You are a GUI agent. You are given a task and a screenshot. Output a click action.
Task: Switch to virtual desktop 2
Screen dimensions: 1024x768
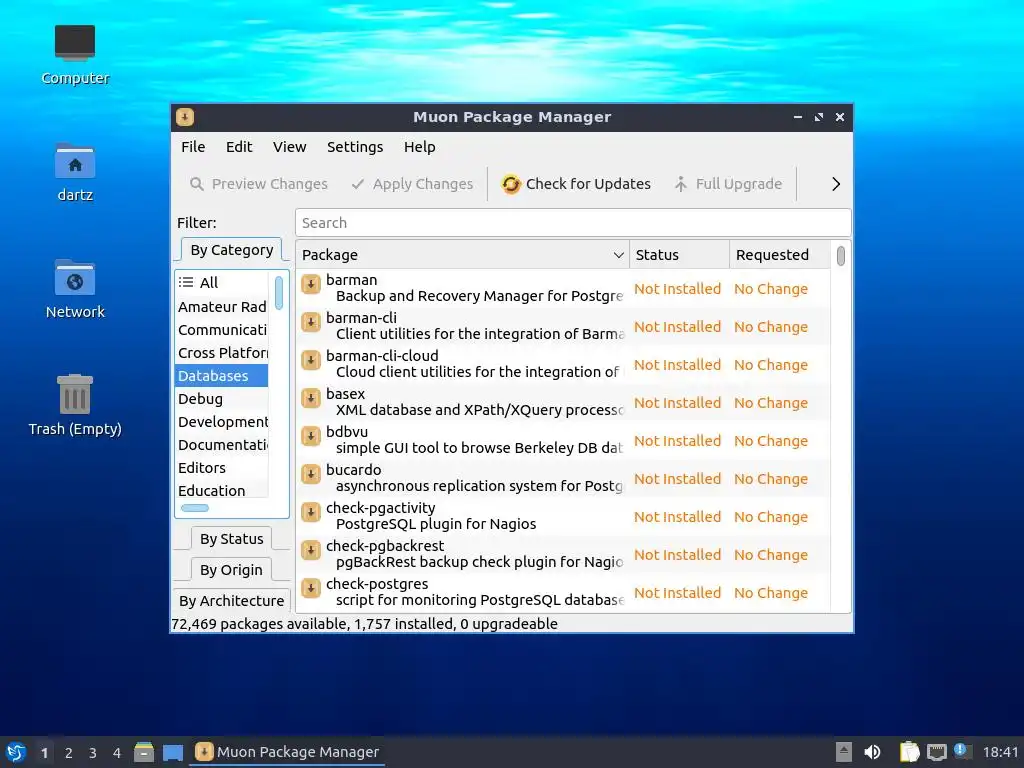69,753
